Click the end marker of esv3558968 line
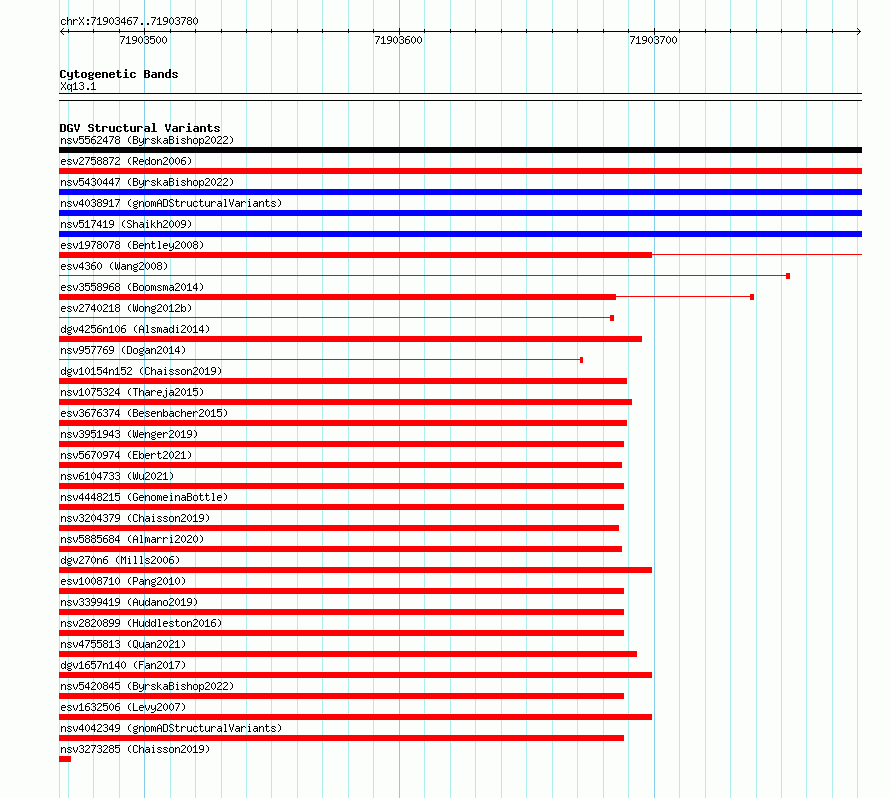This screenshot has width=890, height=798. 752,297
